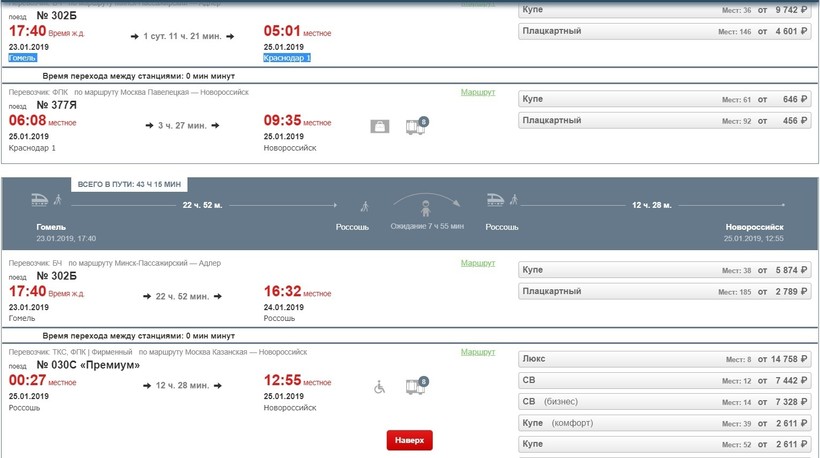Expand Купе (комфорт) class with 39 seats
This screenshot has width=820, height=458.
coord(664,423)
